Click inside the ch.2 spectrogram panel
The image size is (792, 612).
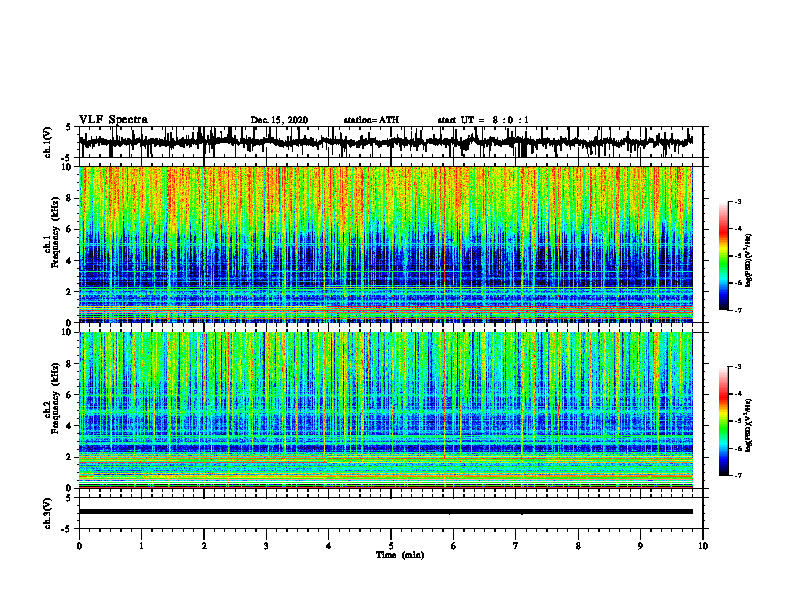(x=385, y=410)
